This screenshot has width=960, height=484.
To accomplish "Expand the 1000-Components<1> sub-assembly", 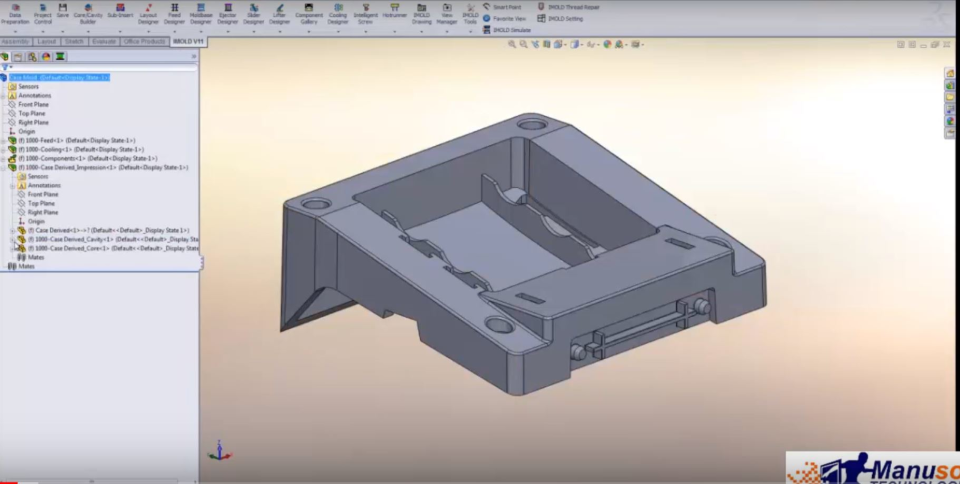I will (x=4, y=158).
